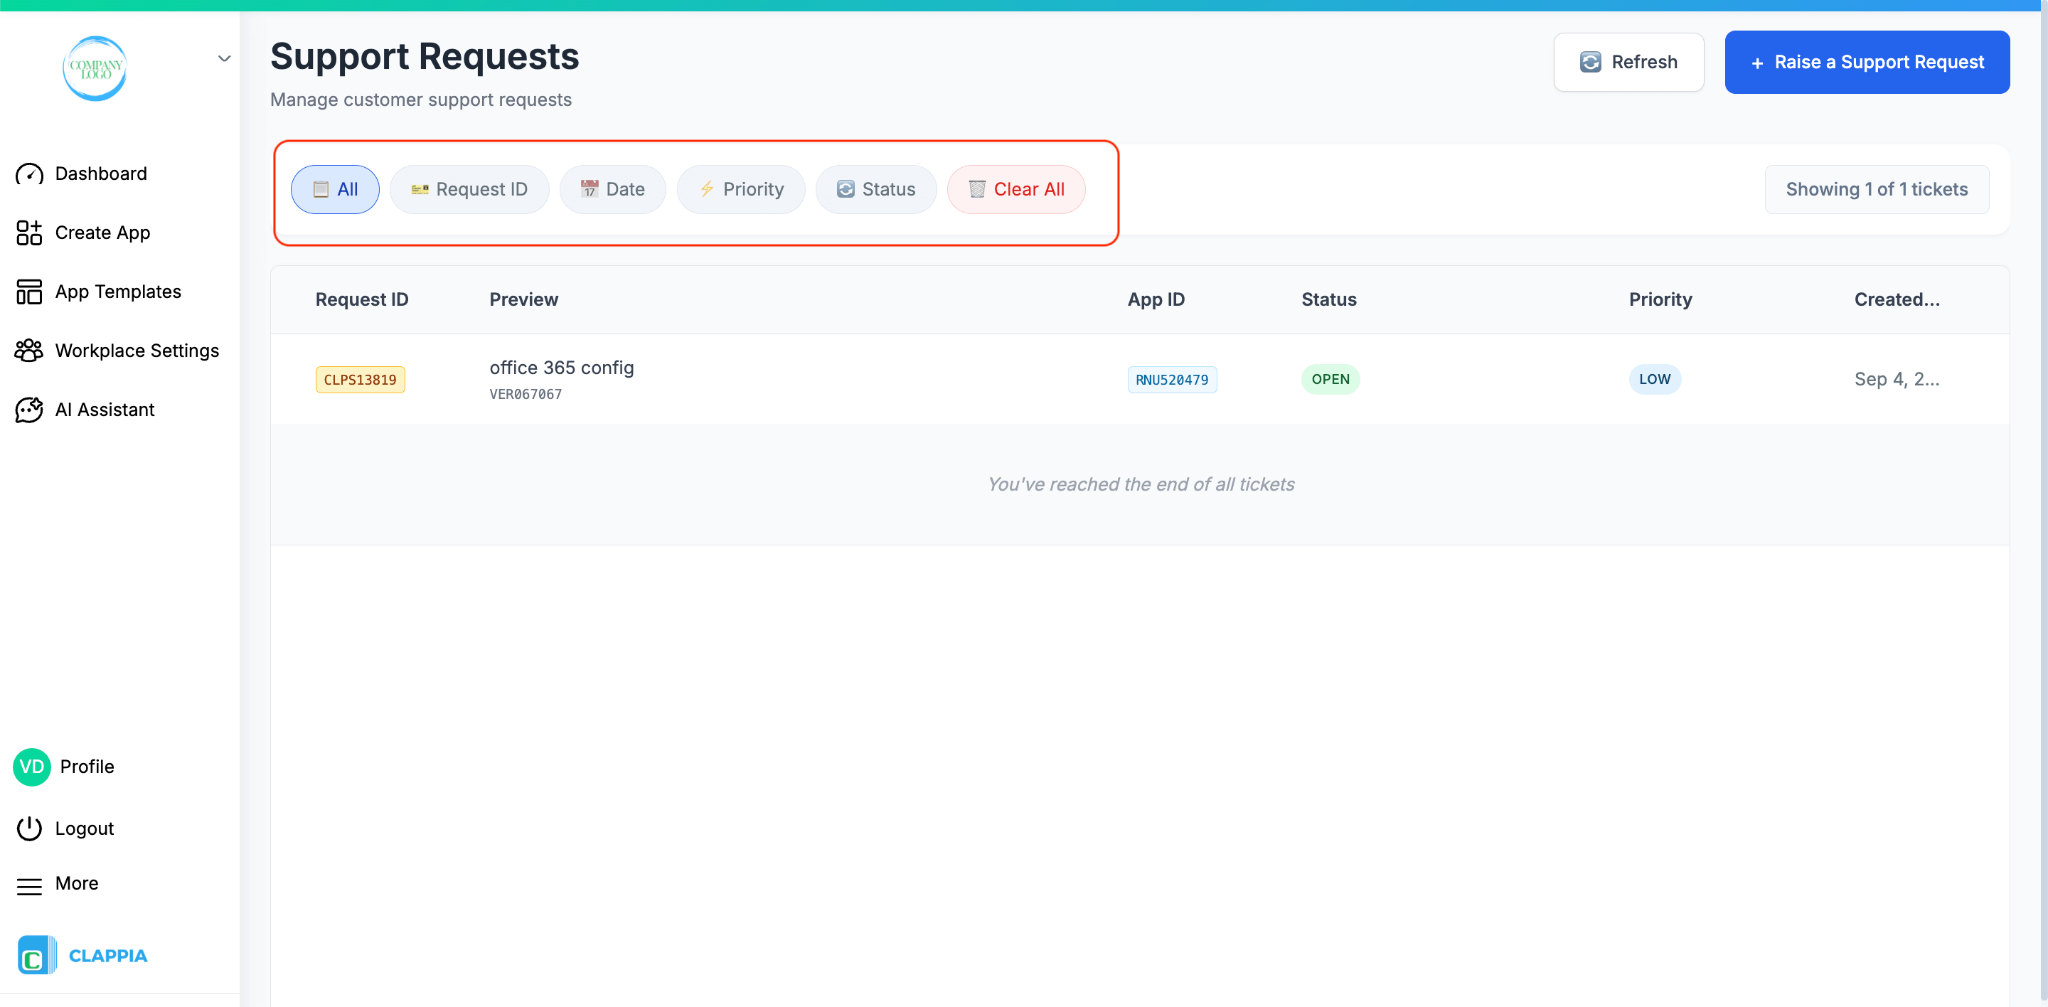The width and height of the screenshot is (2048, 1007).
Task: Click the RNU520479 app ID badge
Action: coord(1172,380)
